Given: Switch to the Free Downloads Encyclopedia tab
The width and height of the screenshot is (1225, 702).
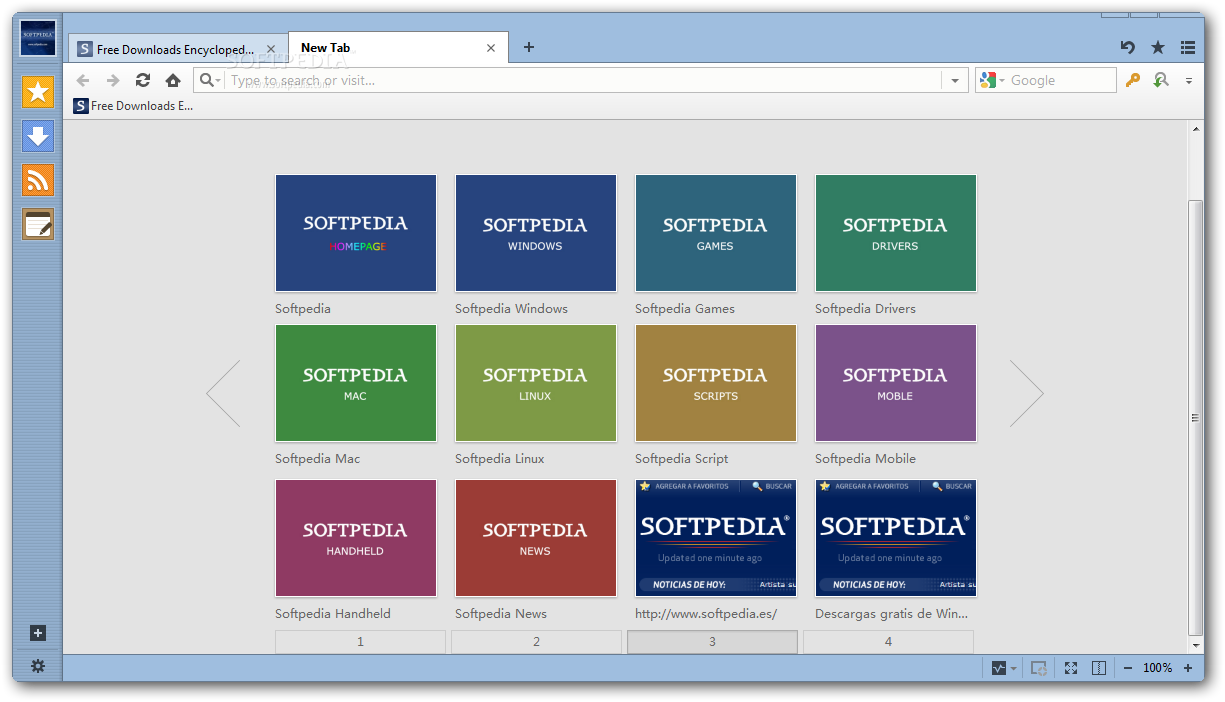Looking at the screenshot, I should pyautogui.click(x=170, y=49).
